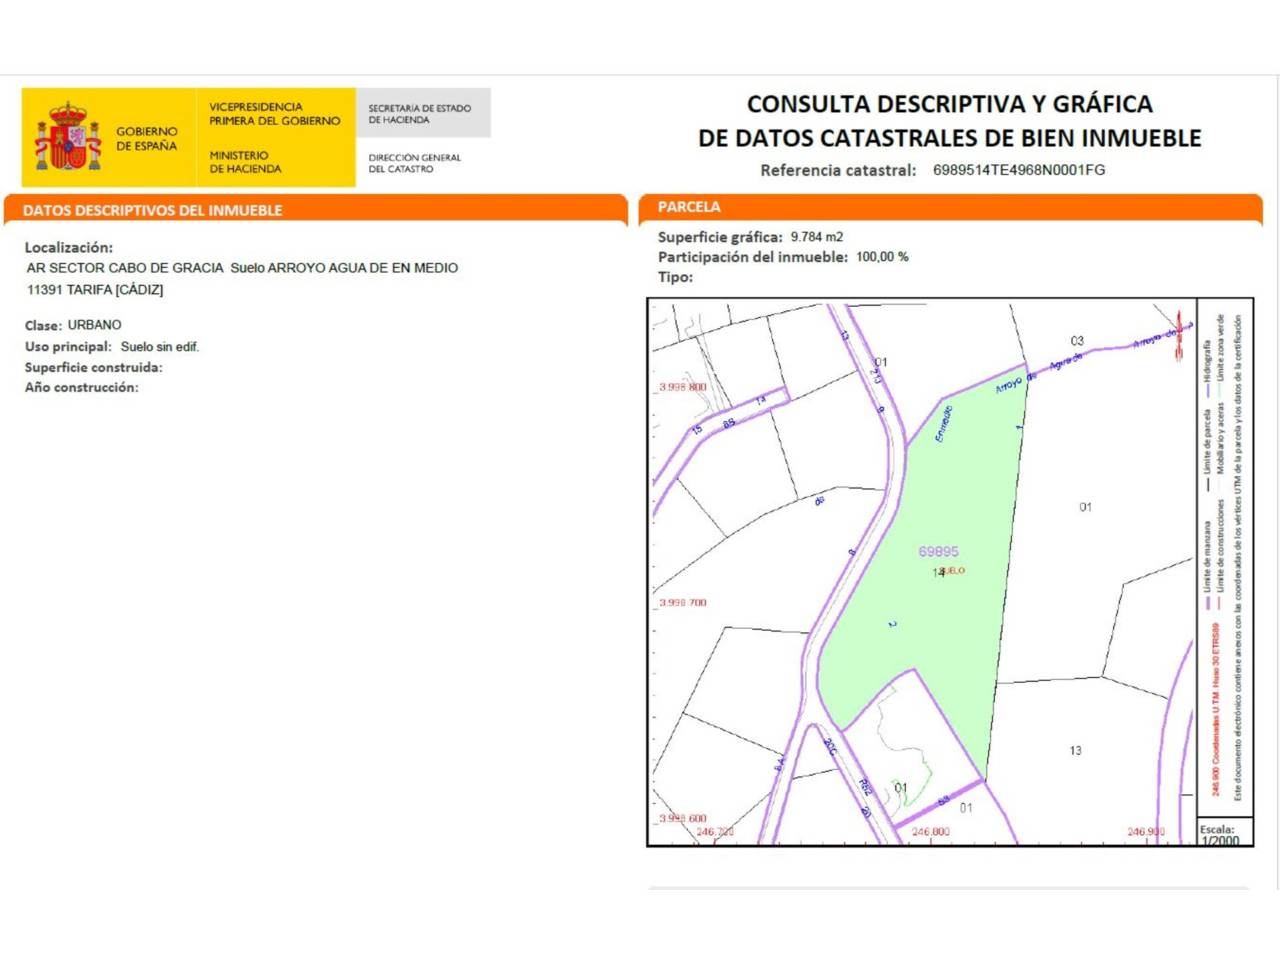The image size is (1280, 960).
Task: Click the Spanish coat of arms emblem
Action: tap(68, 137)
